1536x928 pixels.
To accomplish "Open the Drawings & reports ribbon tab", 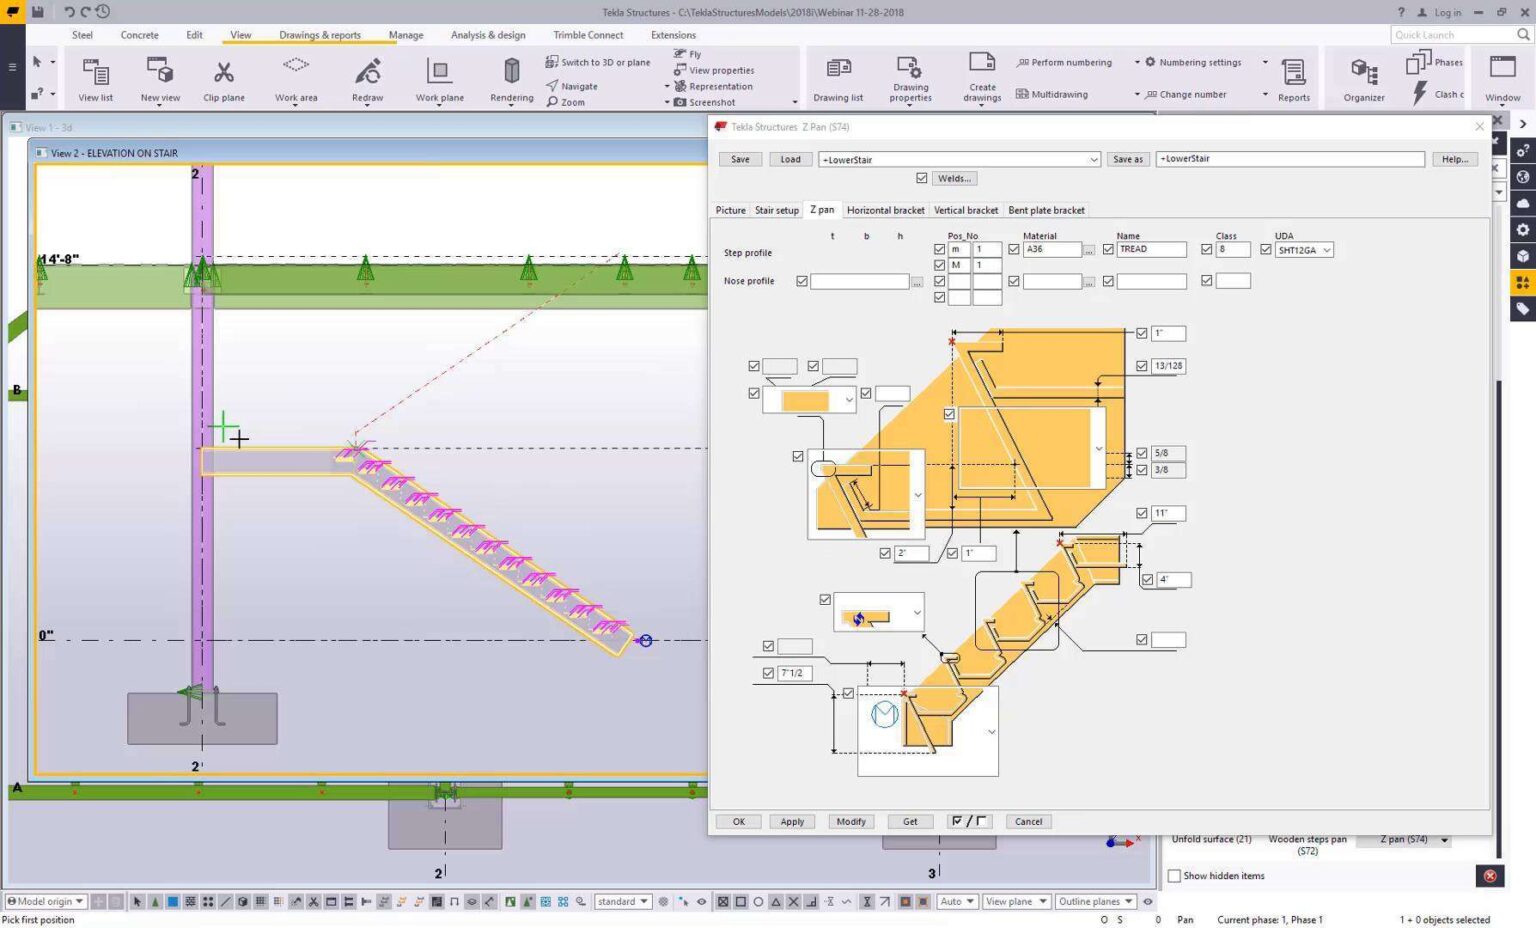I will (x=319, y=35).
